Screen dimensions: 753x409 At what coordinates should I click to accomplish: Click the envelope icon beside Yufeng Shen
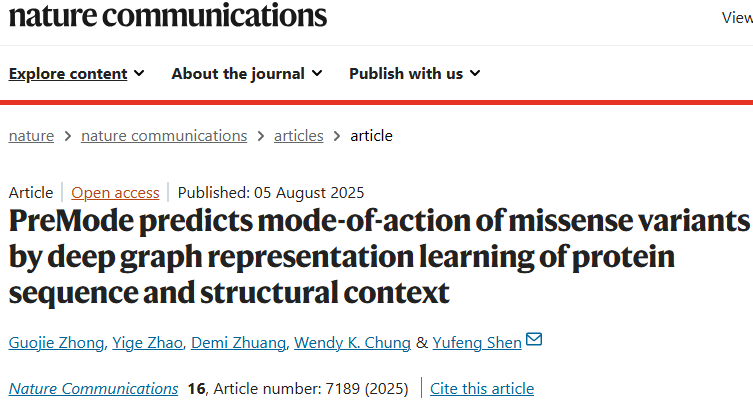coord(534,339)
